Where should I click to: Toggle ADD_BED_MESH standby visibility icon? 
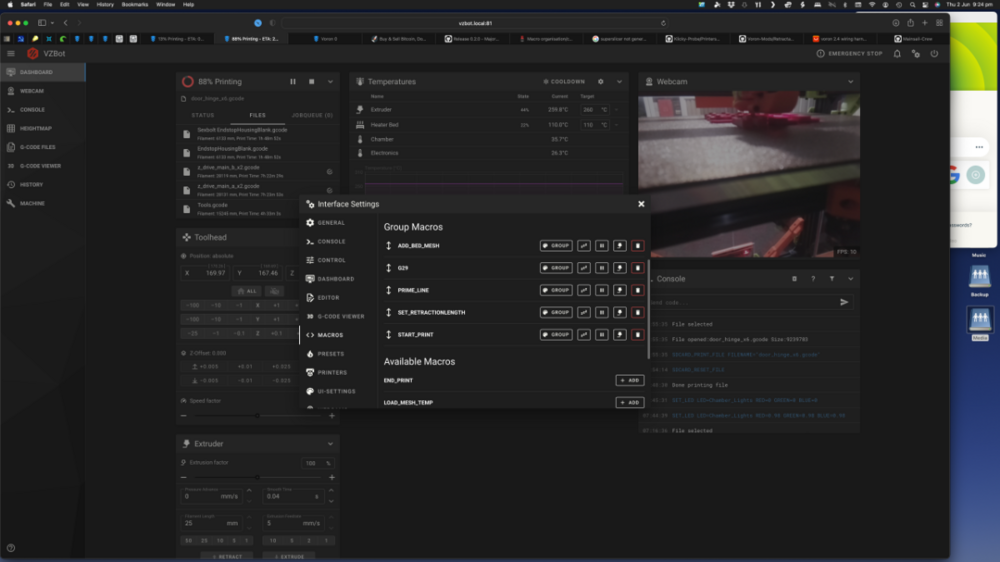(584, 246)
